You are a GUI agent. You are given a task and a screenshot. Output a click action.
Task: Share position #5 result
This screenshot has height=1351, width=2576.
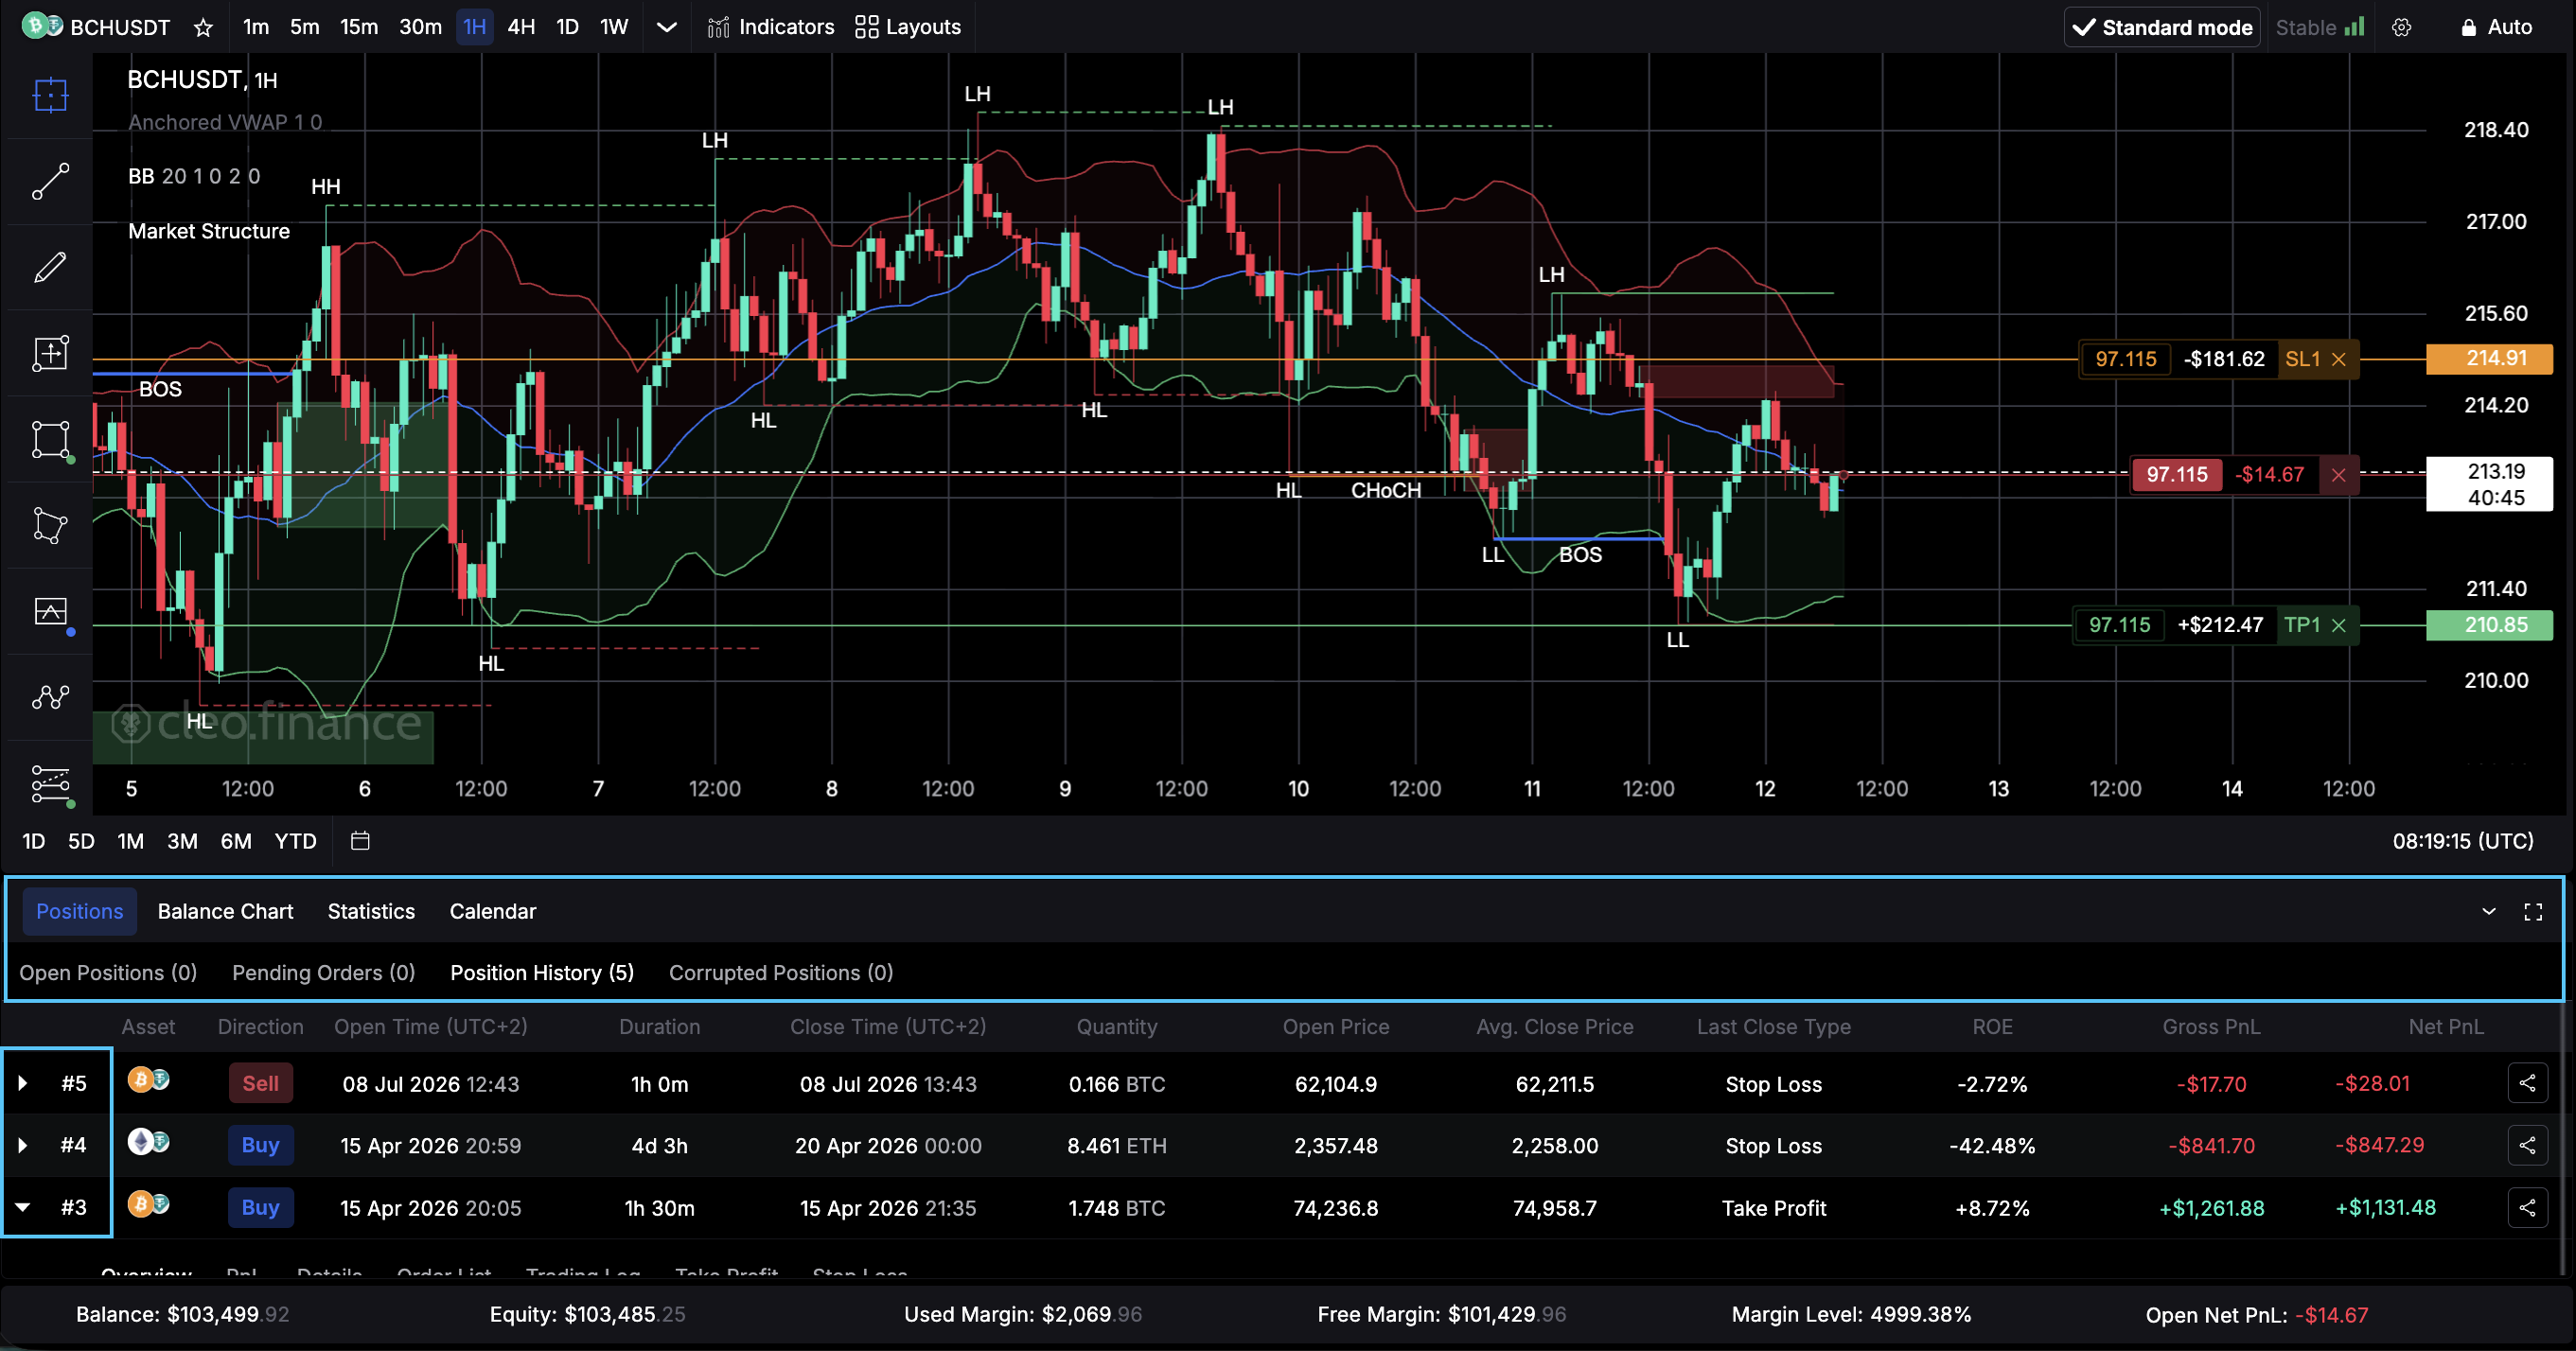point(2527,1083)
